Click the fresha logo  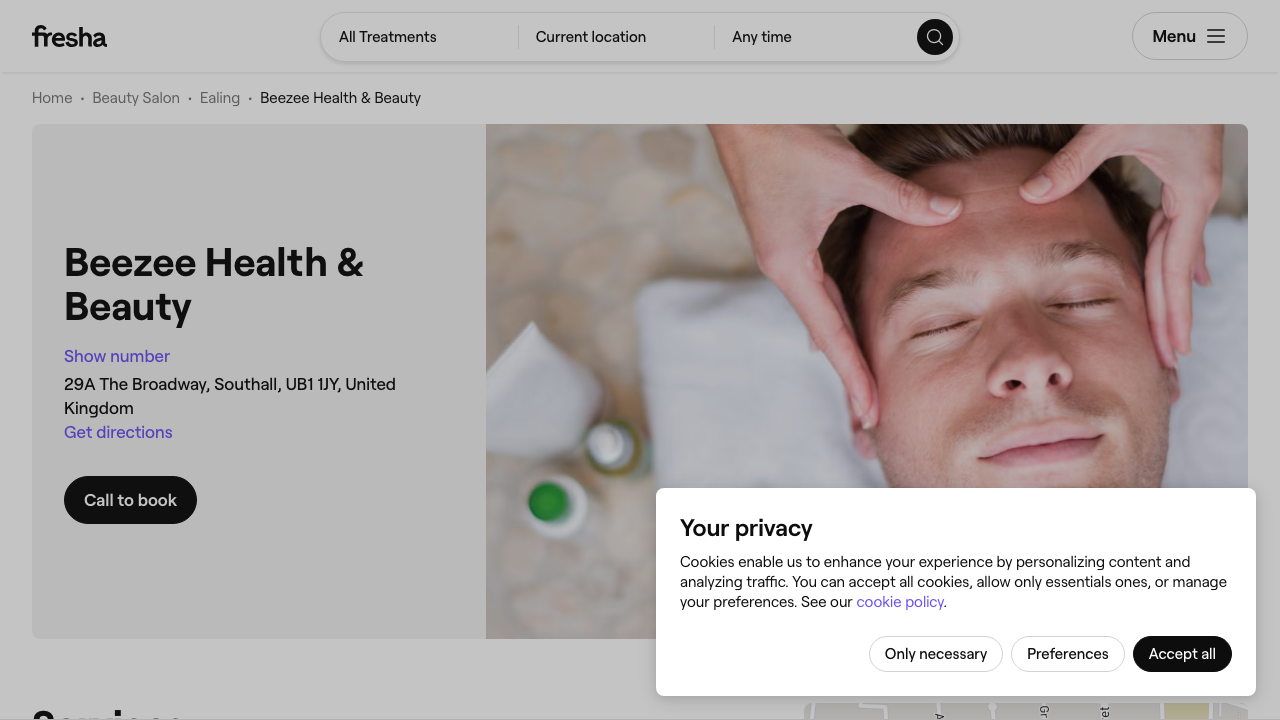[x=69, y=37]
